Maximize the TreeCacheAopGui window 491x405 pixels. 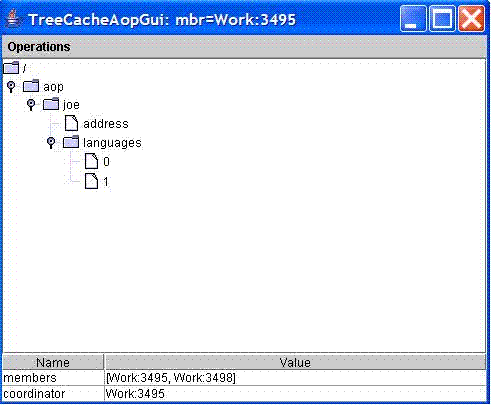(x=442, y=19)
